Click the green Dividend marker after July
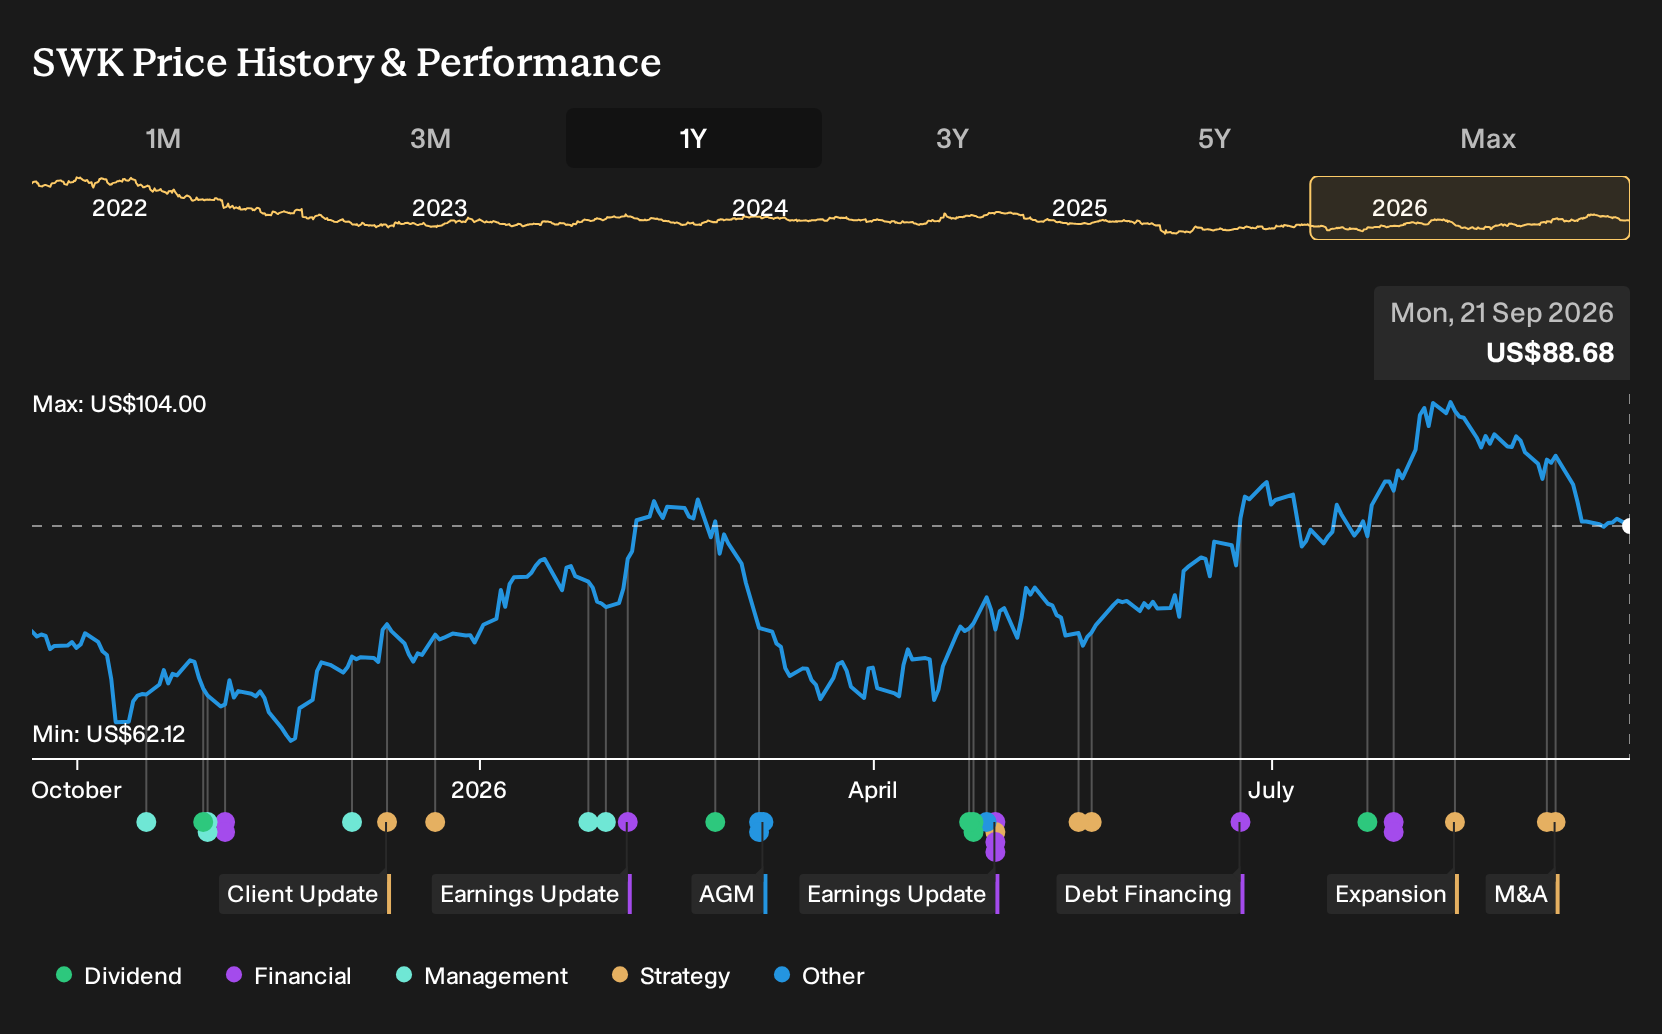 coord(1367,822)
